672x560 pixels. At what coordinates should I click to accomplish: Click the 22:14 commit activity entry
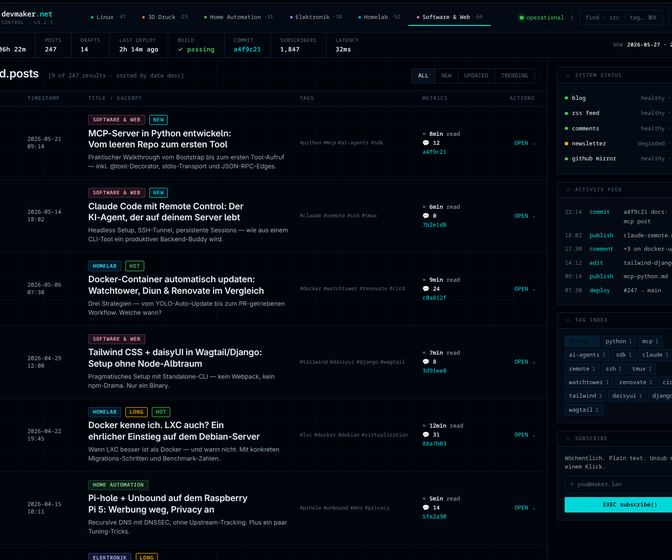[618, 216]
